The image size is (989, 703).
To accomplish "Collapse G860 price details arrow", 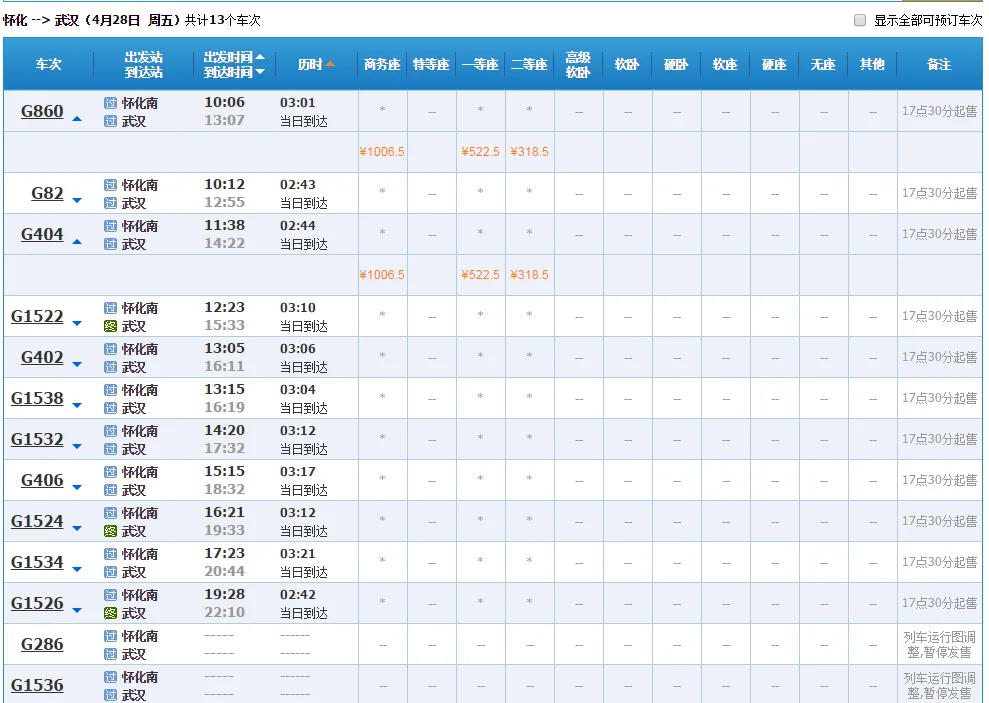I will (77, 119).
